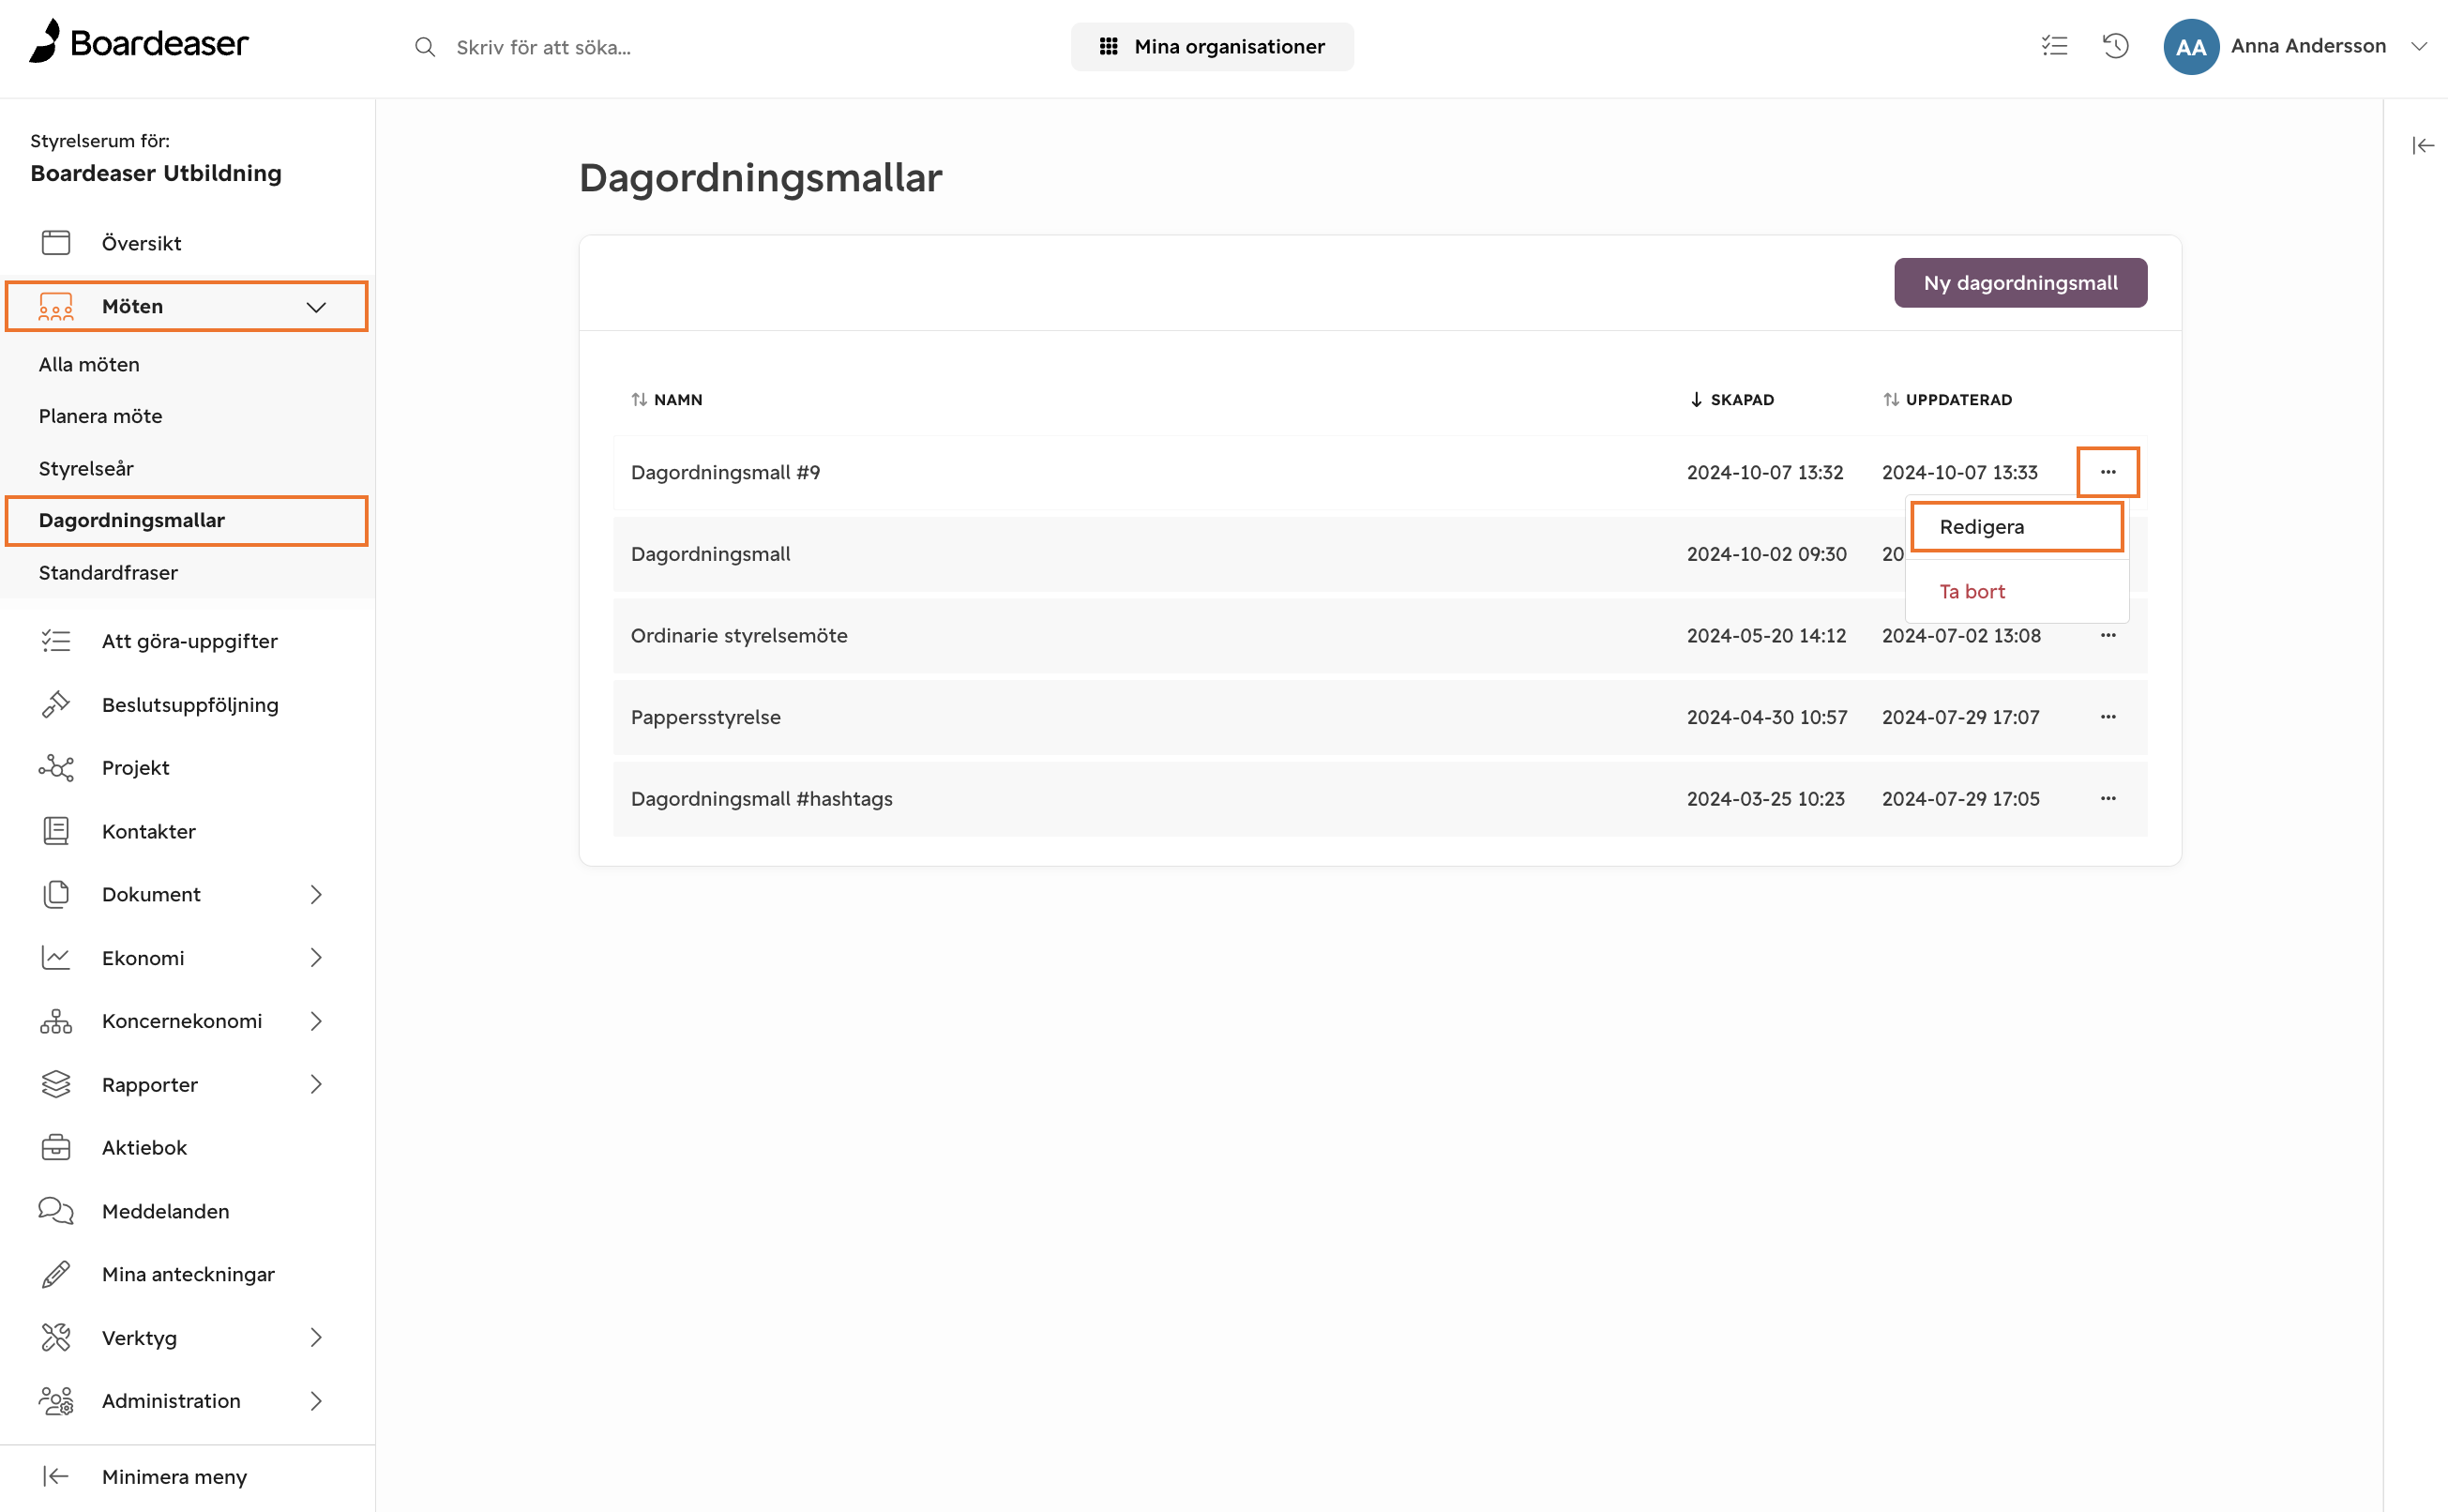Expand the Ekonomi chevron
This screenshot has width=2448, height=1512.
316,957
